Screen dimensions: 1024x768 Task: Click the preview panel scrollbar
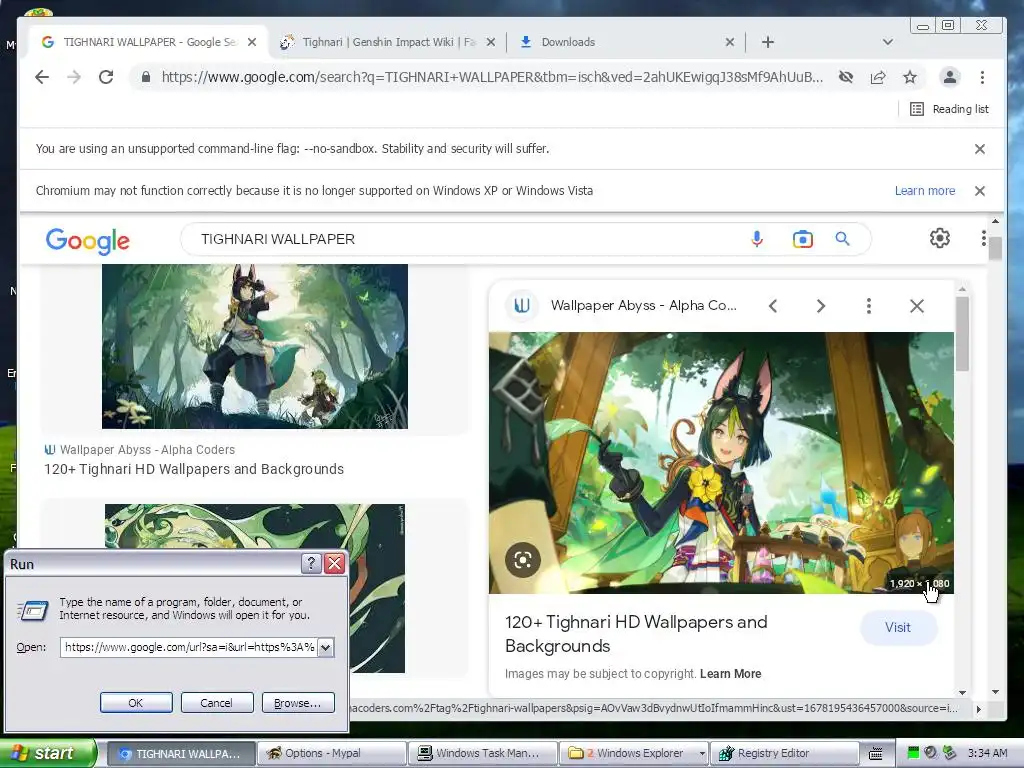point(962,334)
